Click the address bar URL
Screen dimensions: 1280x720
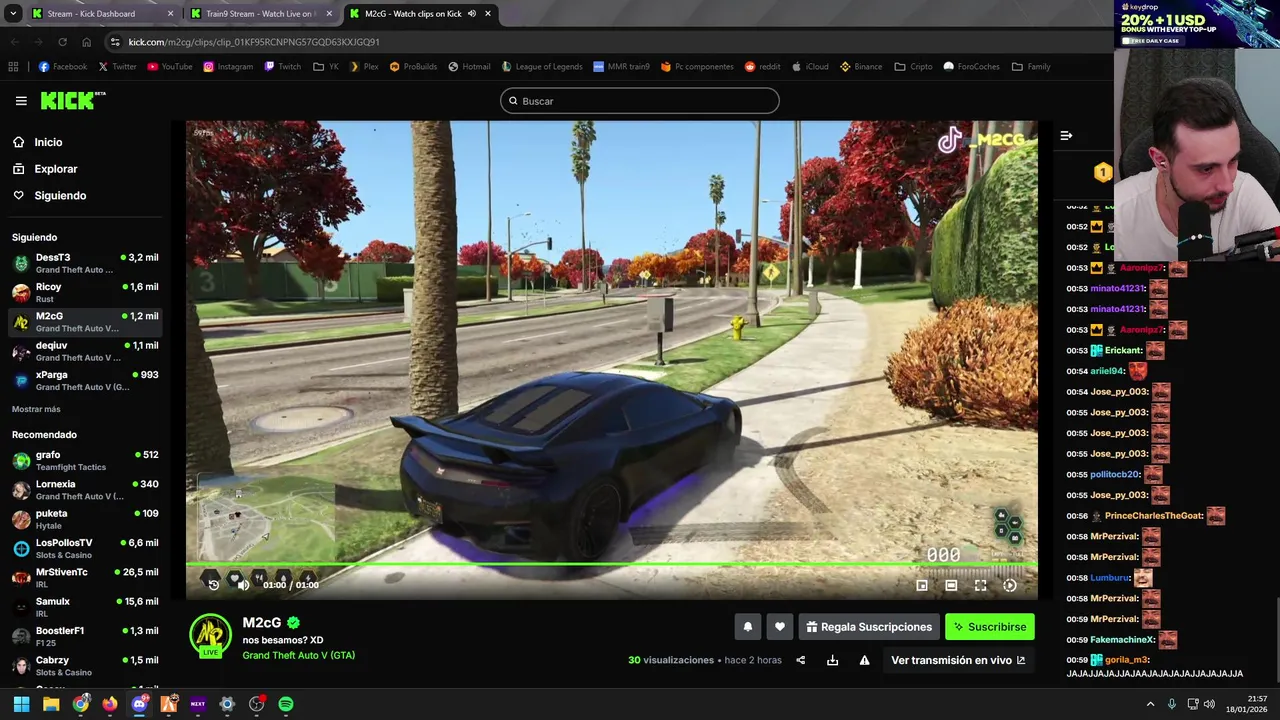point(254,42)
